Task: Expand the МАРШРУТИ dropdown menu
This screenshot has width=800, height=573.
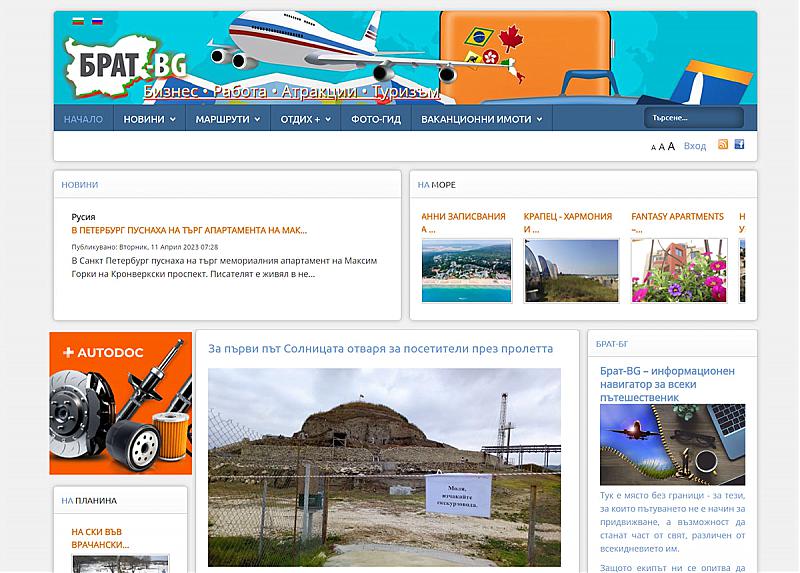Action: coord(228,119)
